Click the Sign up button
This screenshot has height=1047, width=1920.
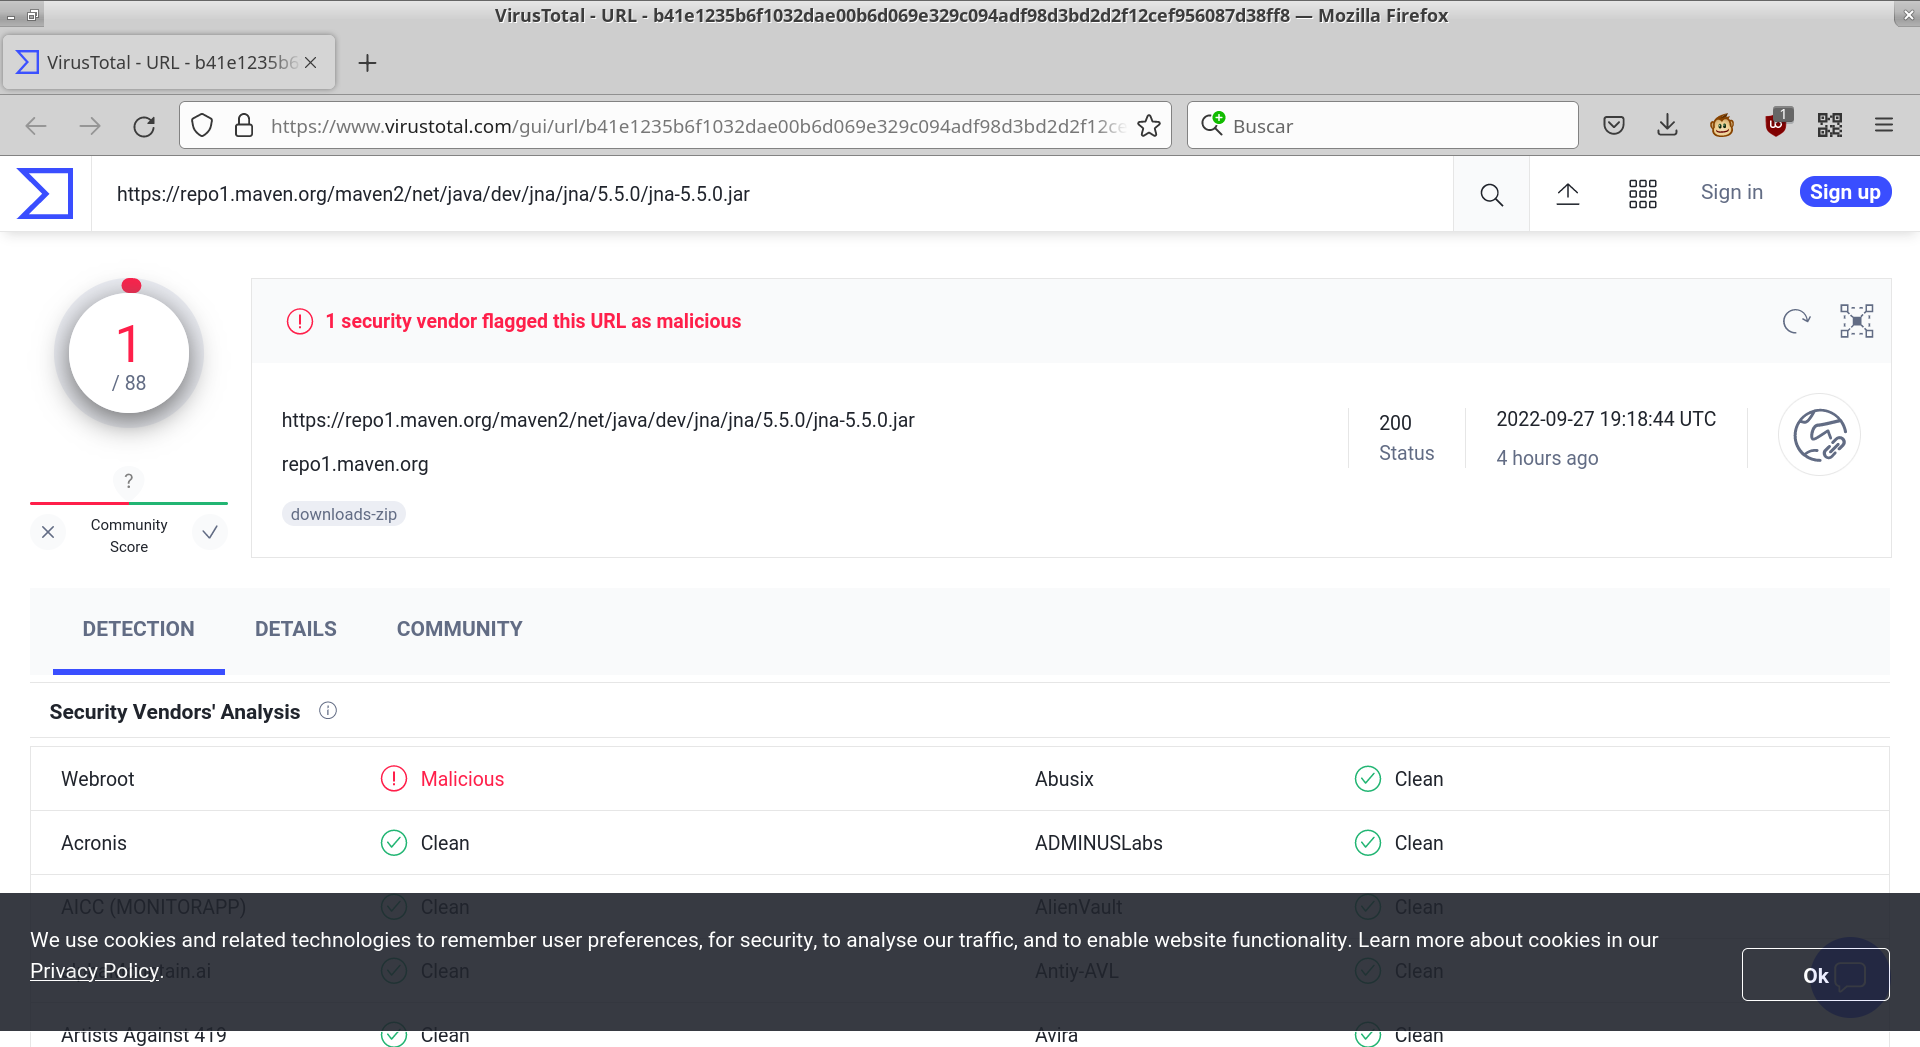pyautogui.click(x=1845, y=191)
